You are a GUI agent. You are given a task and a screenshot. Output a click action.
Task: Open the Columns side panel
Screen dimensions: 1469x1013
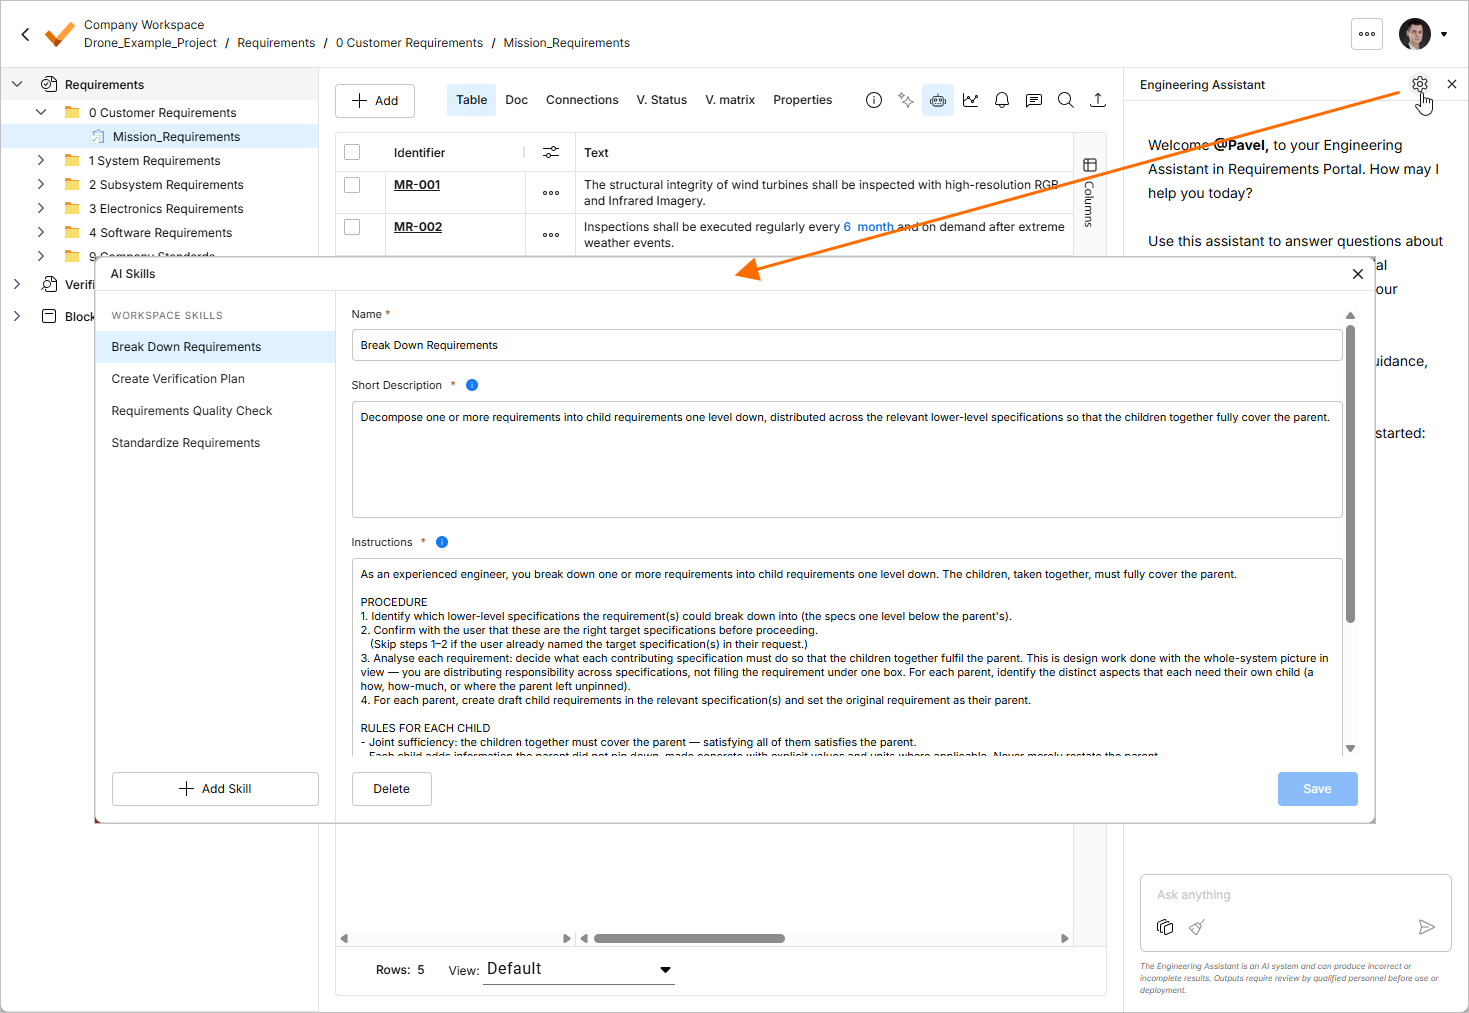click(1090, 193)
